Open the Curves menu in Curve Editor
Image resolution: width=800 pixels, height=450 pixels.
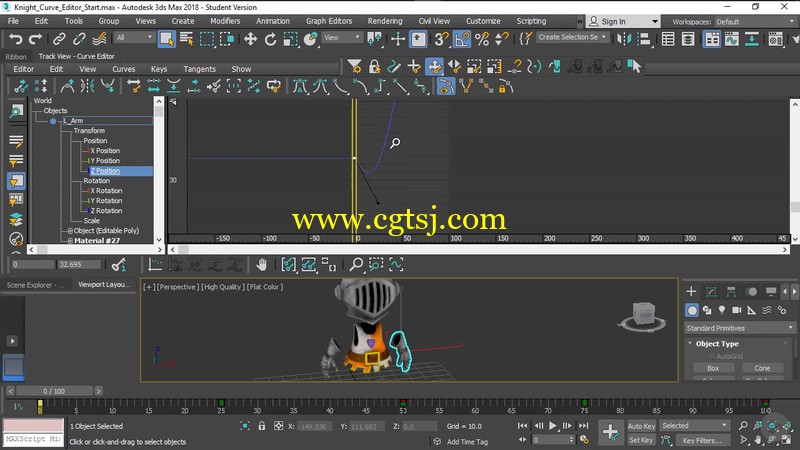pyautogui.click(x=123, y=69)
